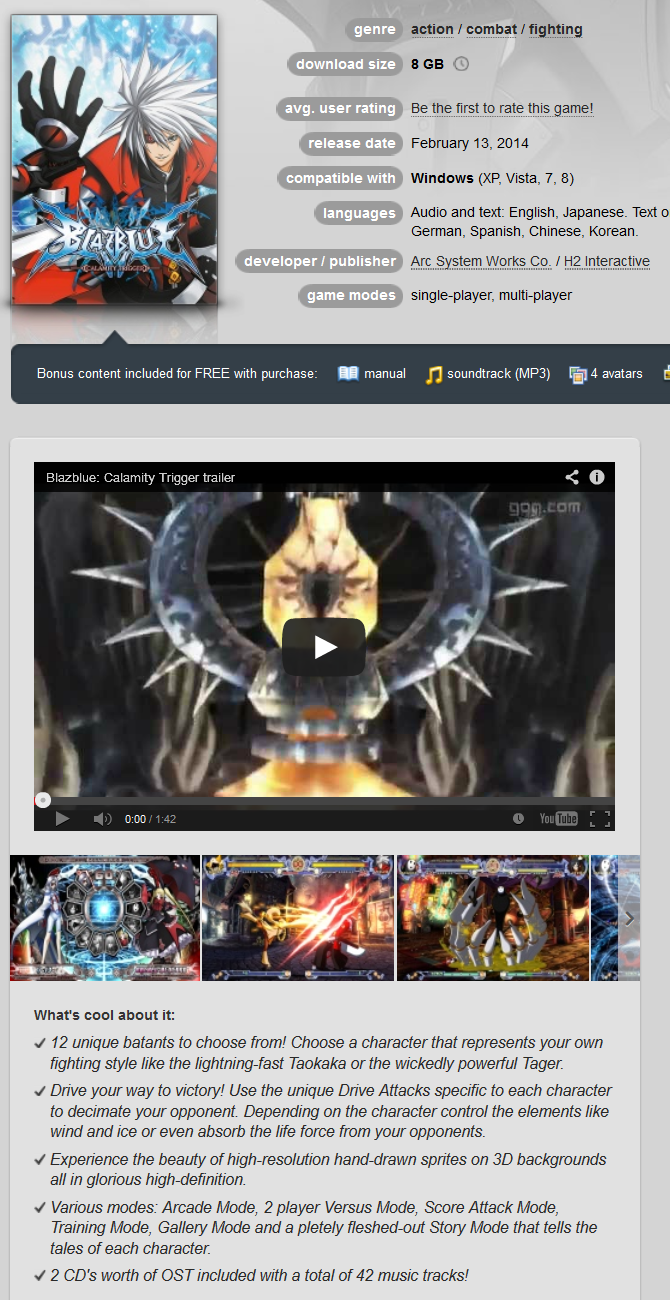Open the third screenshot with white claws
Screen dimensions: 670x1300
493,918
